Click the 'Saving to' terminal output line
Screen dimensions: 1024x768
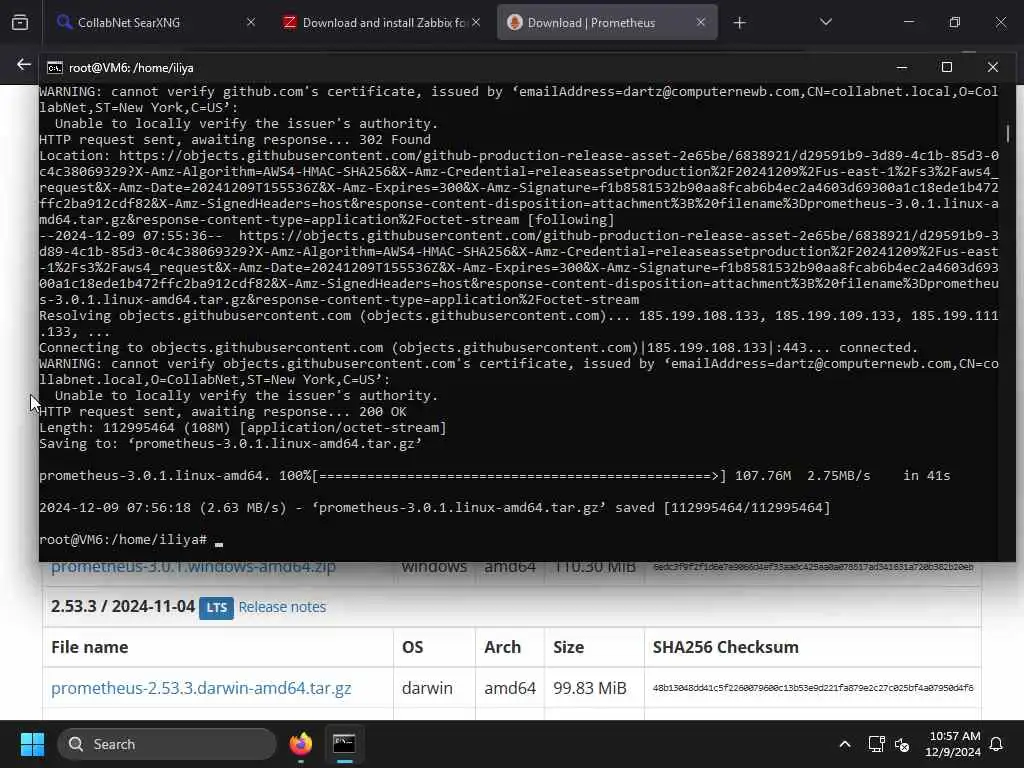[x=231, y=444]
